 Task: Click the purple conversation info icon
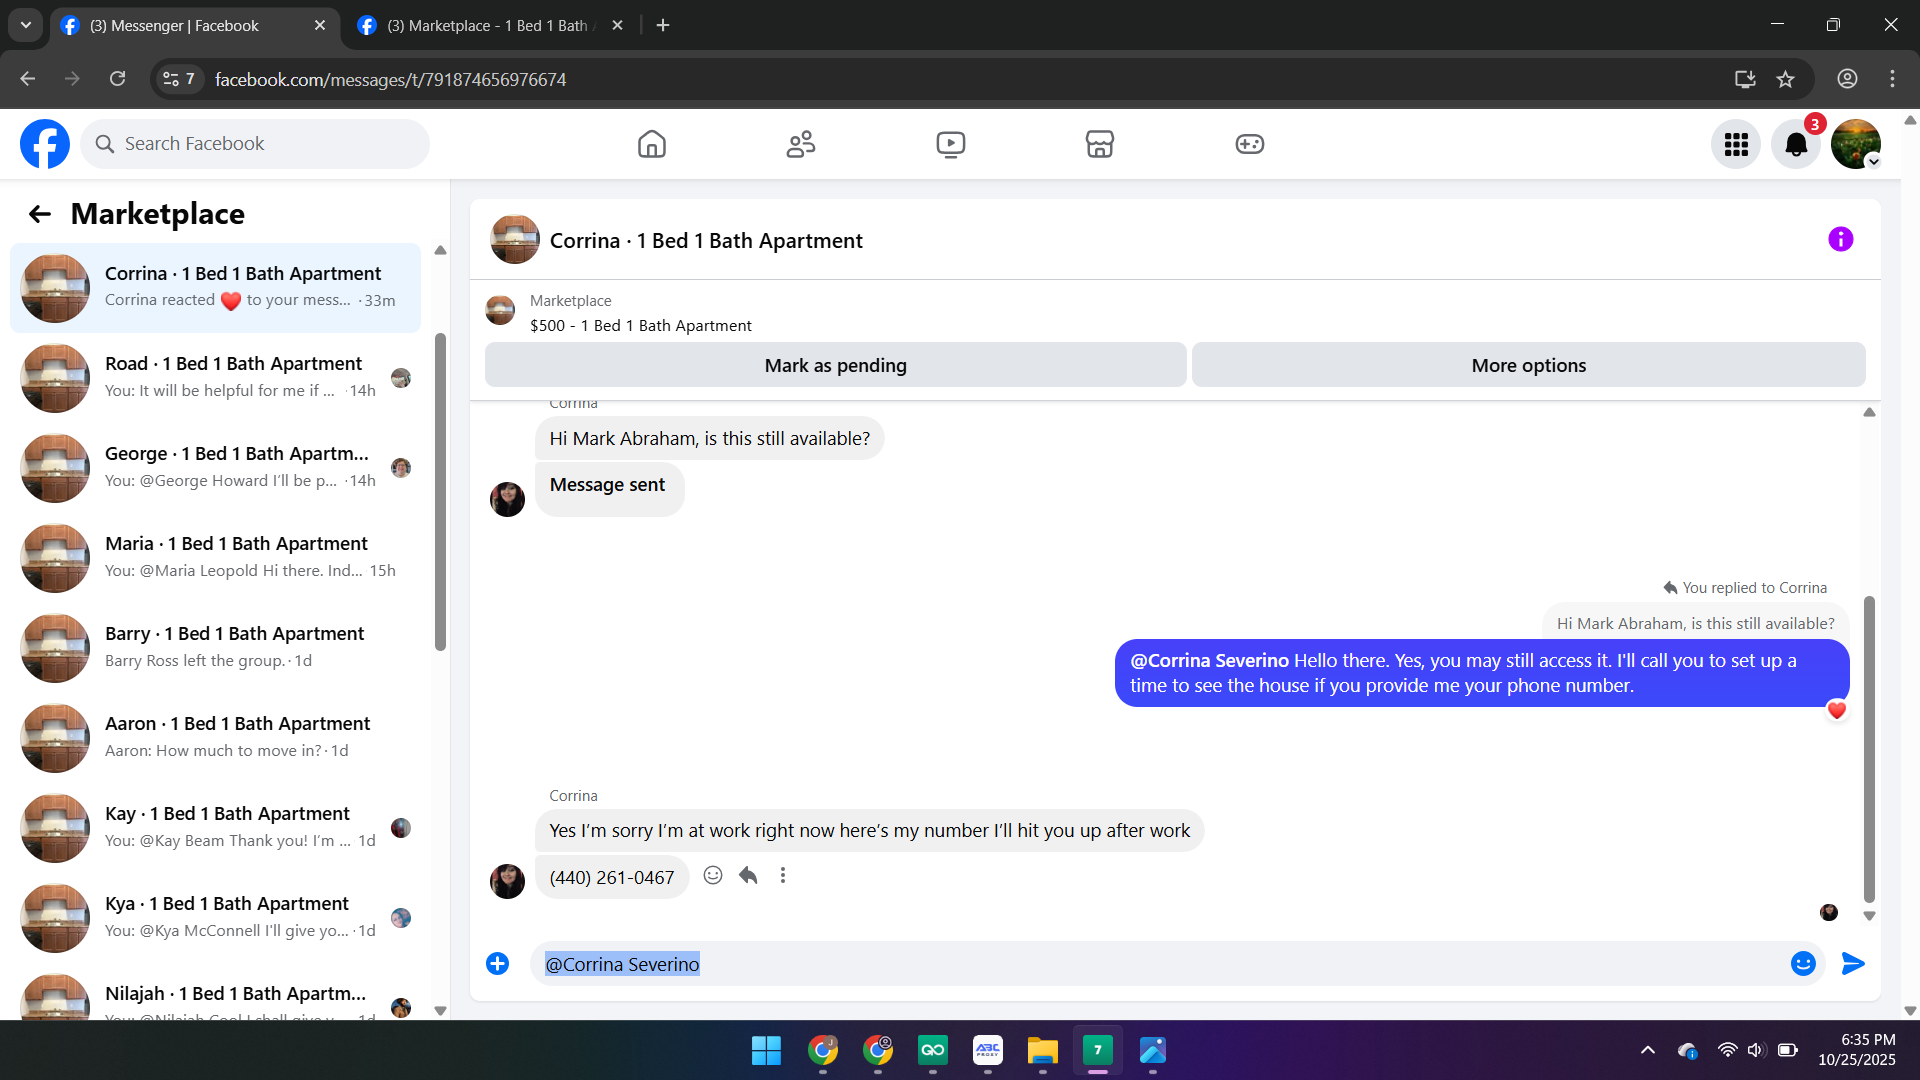coord(1840,239)
